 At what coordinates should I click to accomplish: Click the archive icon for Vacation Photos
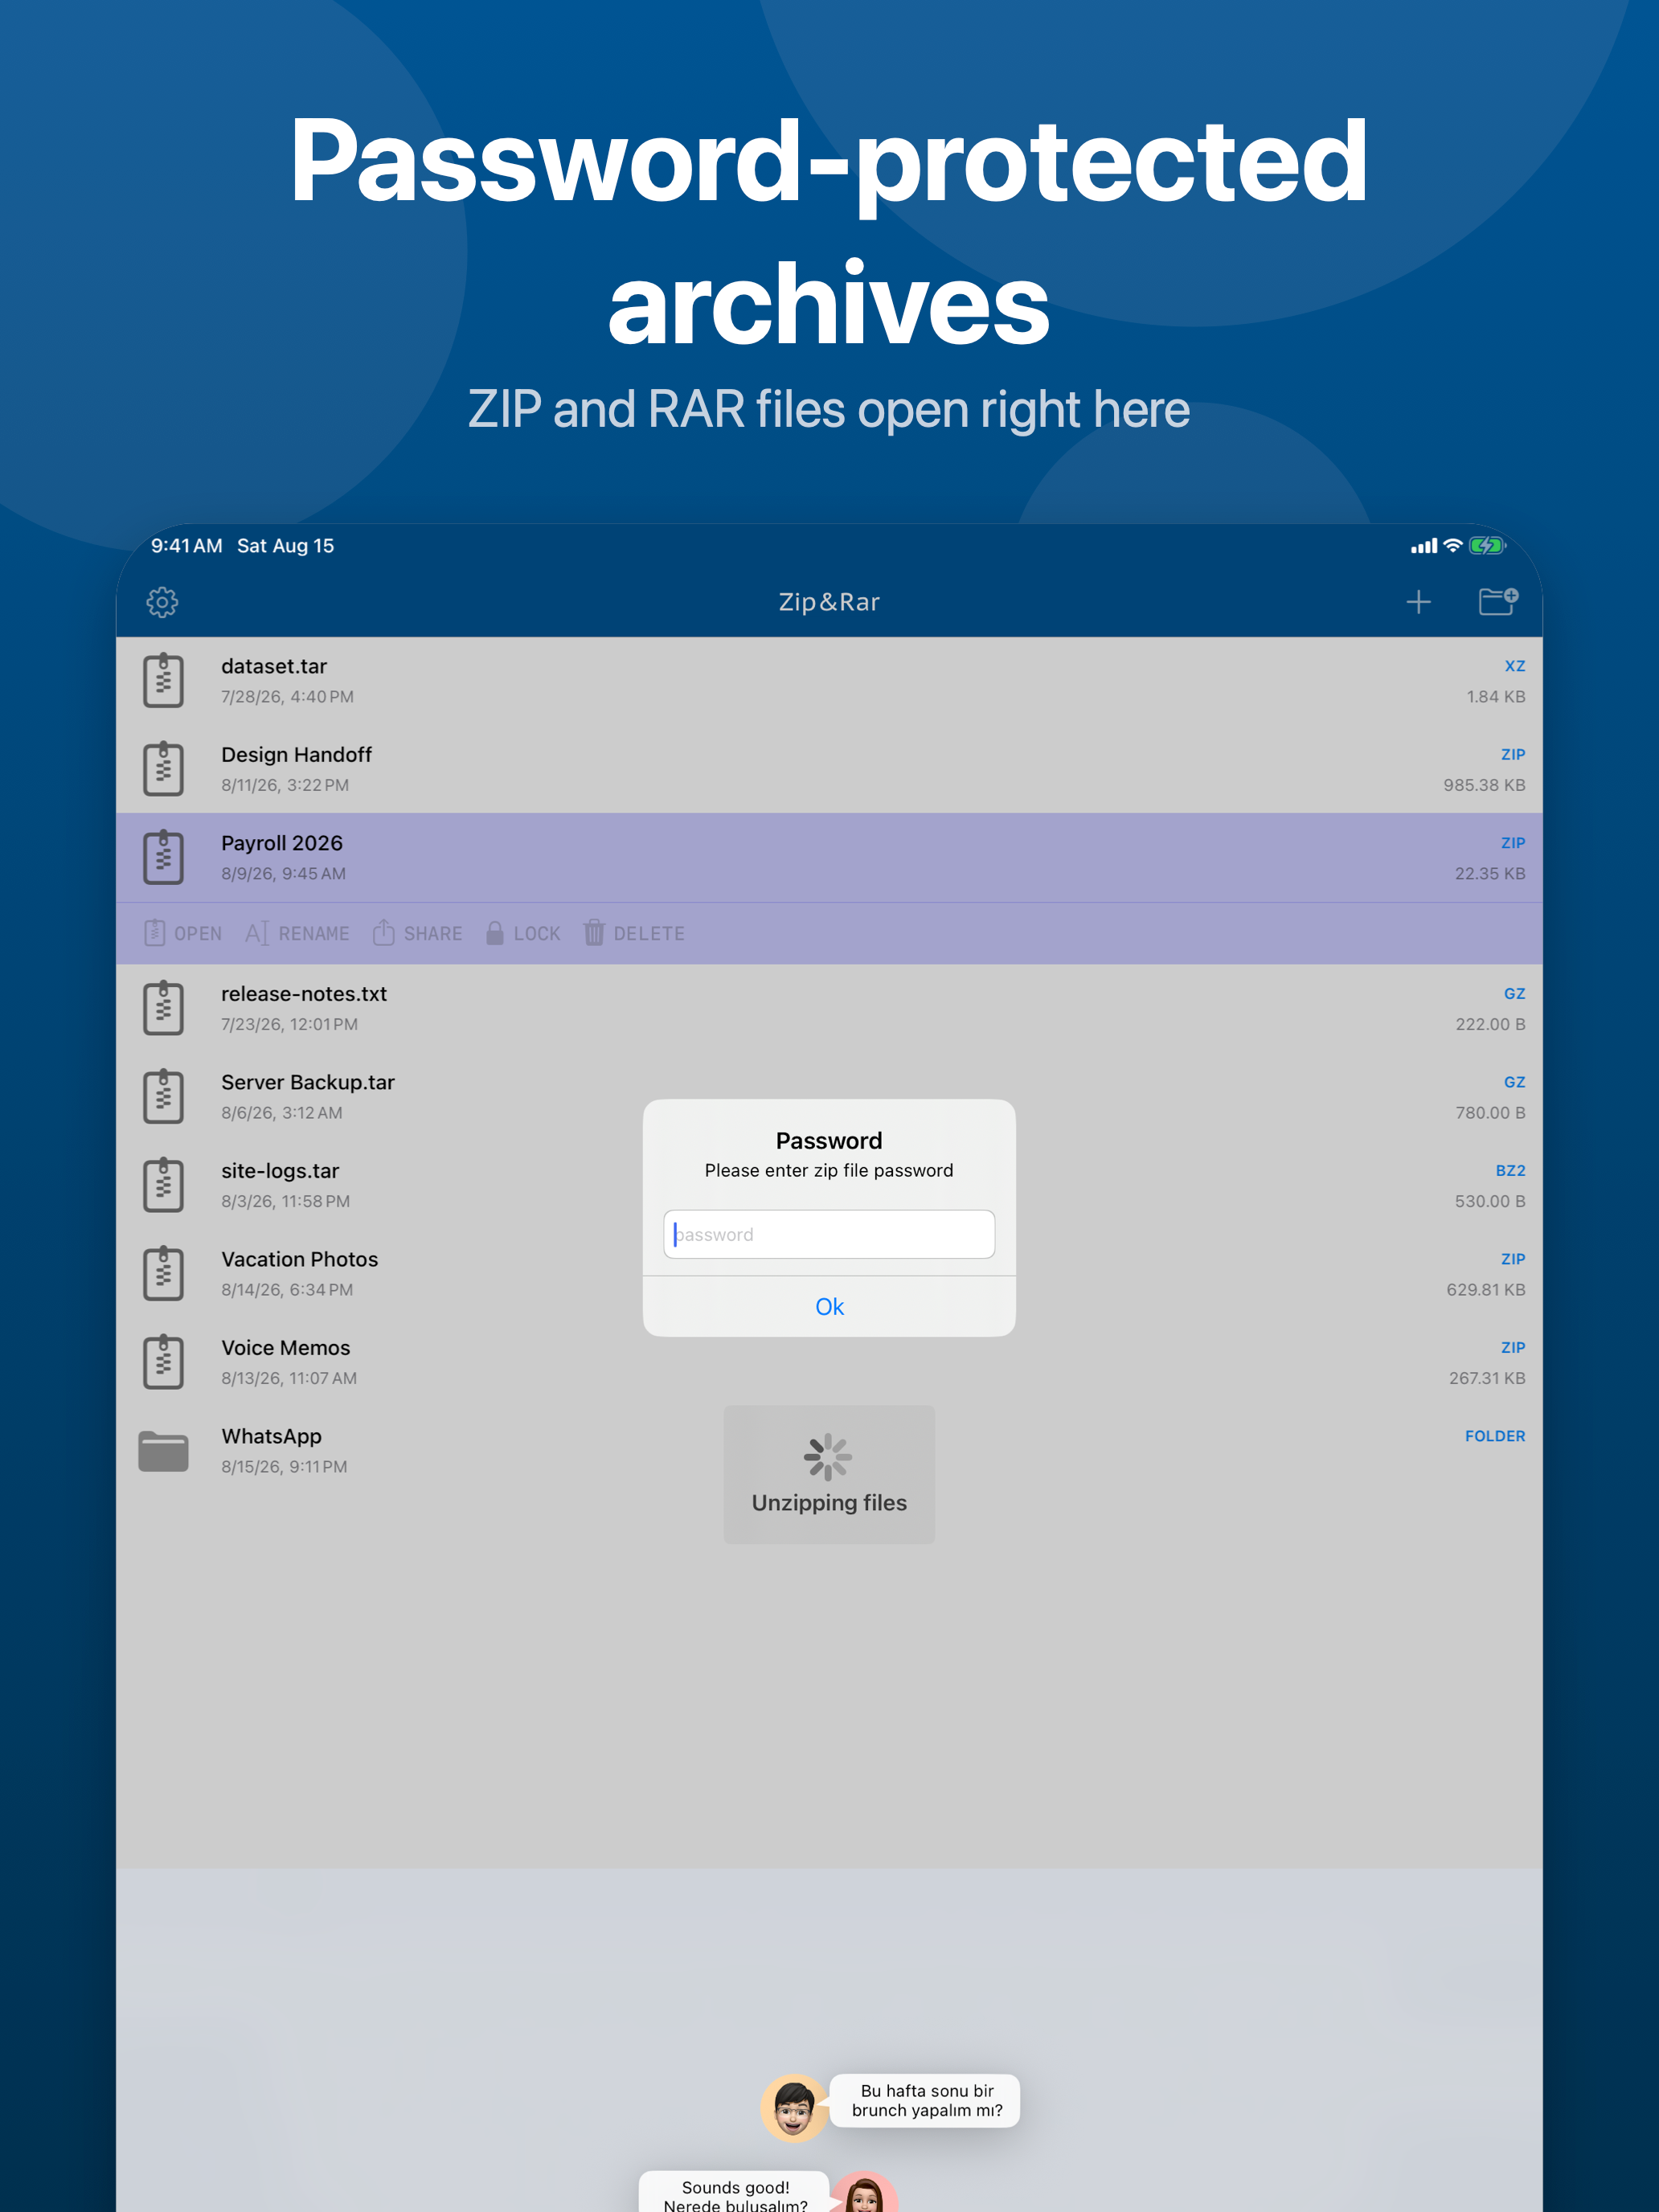[x=163, y=1274]
